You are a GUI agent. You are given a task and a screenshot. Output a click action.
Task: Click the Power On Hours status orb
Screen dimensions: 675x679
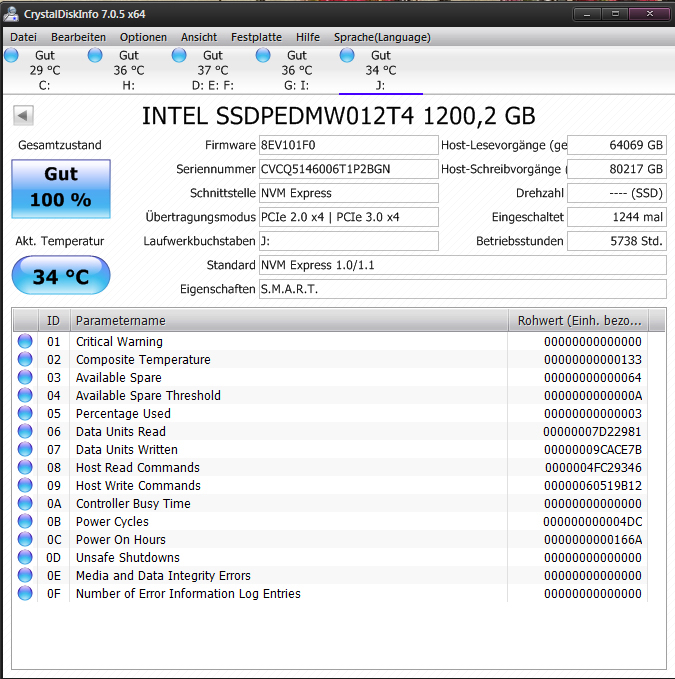click(x=25, y=540)
